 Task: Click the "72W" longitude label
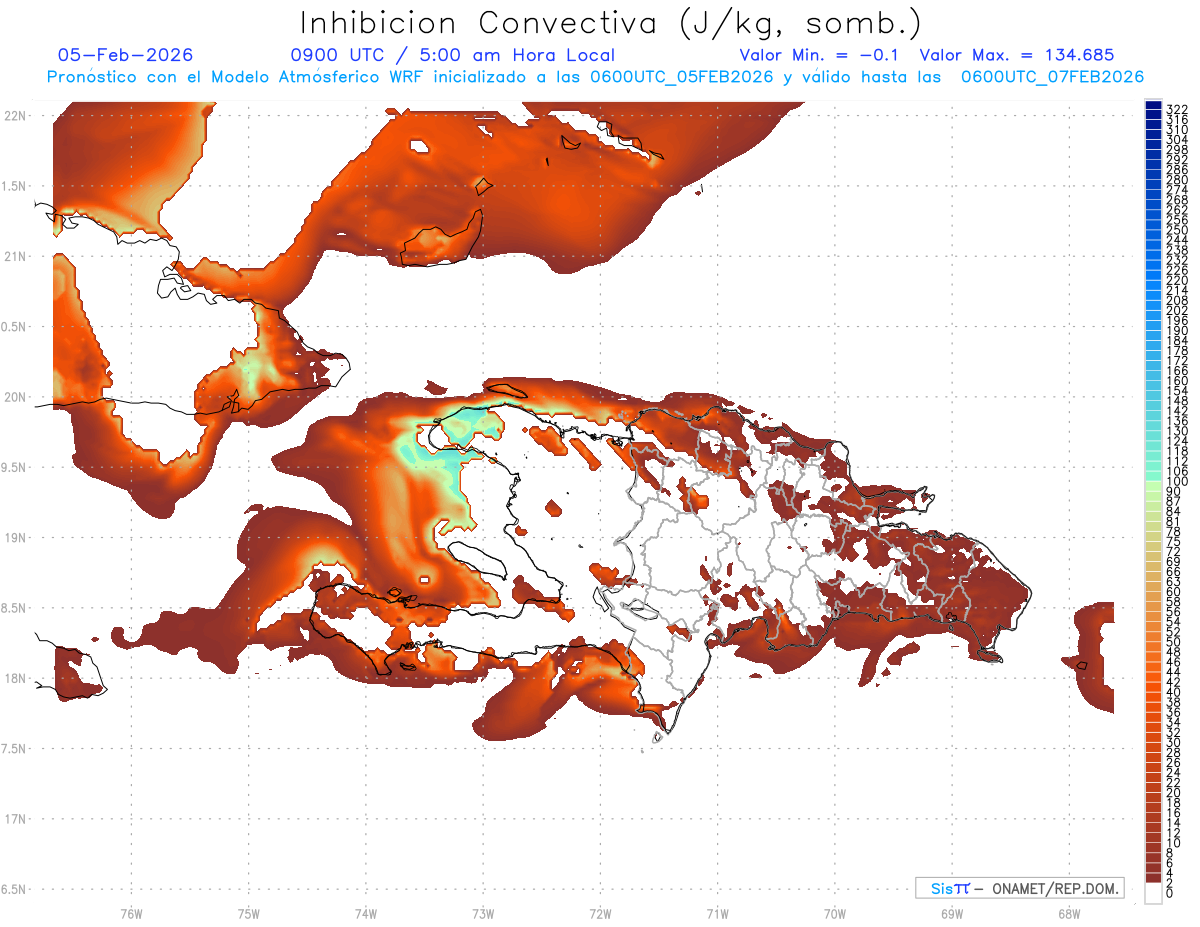[x=600, y=914]
